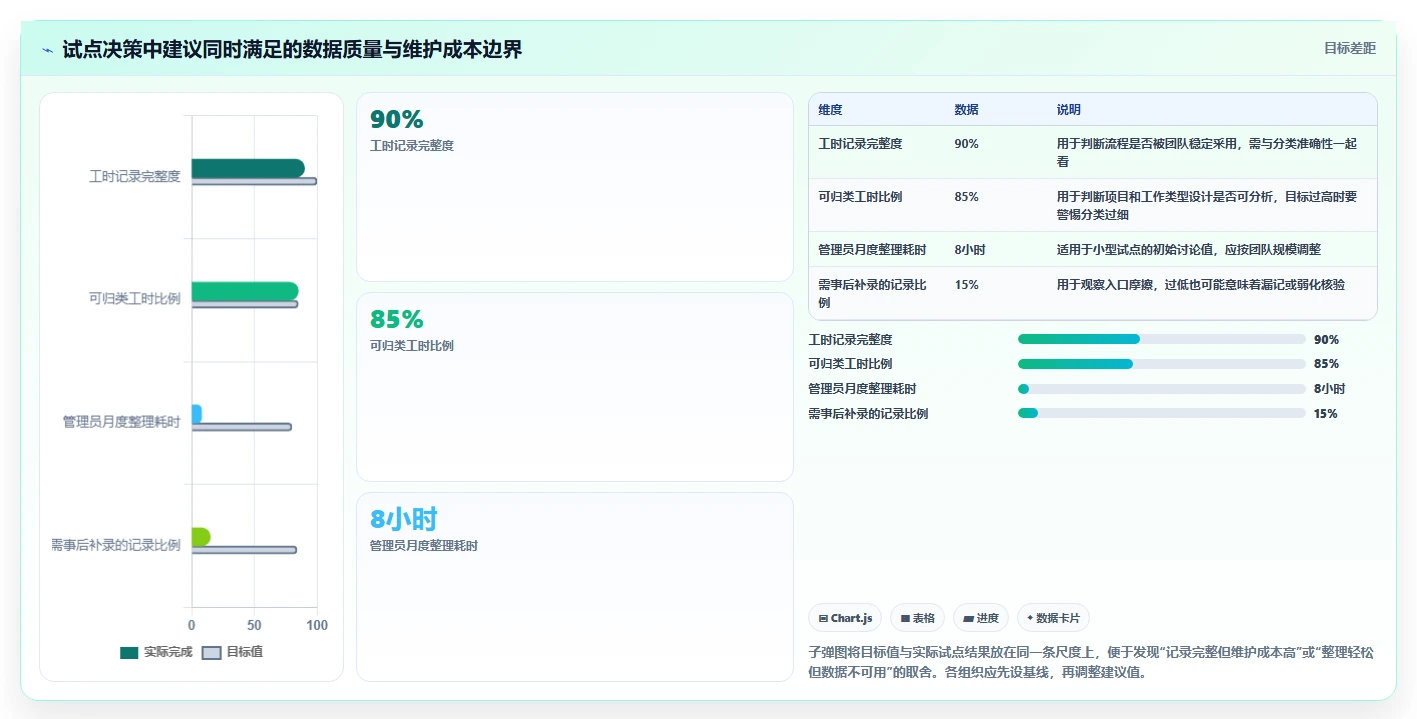Click the 0 tick on the chart x-axis
This screenshot has height=719, width=1417.
[x=192, y=625]
